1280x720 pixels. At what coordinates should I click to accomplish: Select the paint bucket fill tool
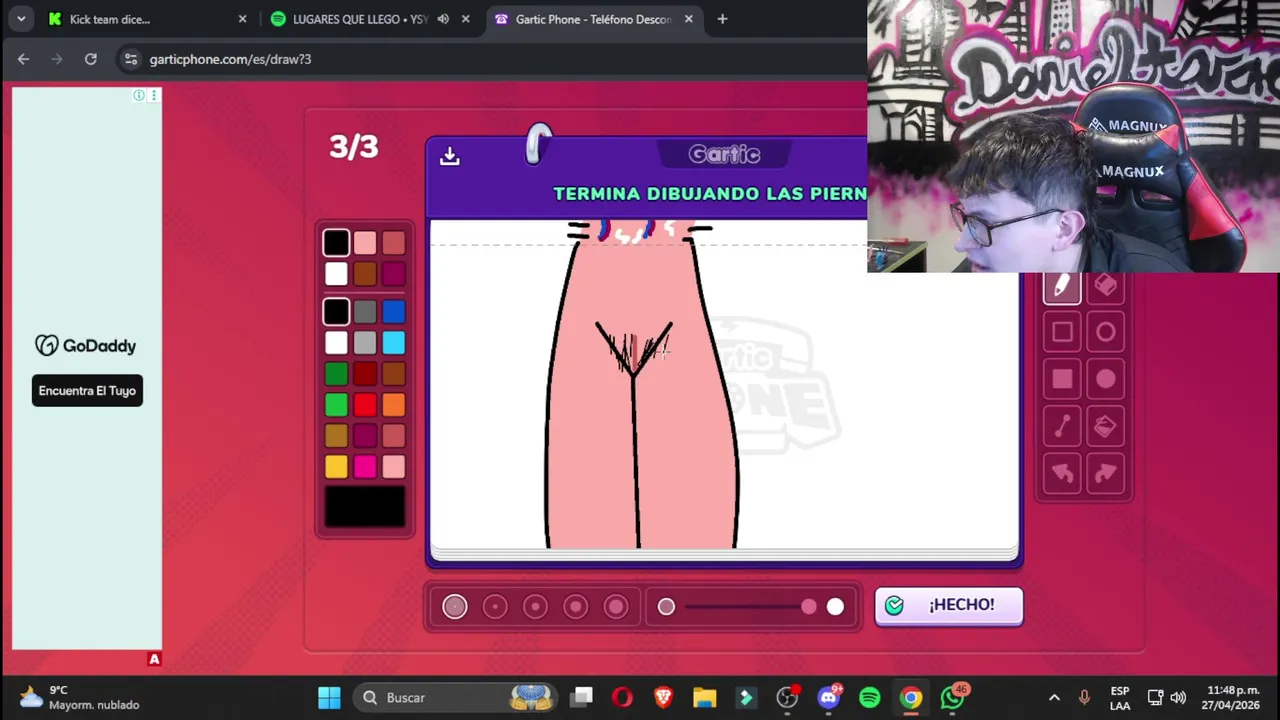(x=1105, y=427)
